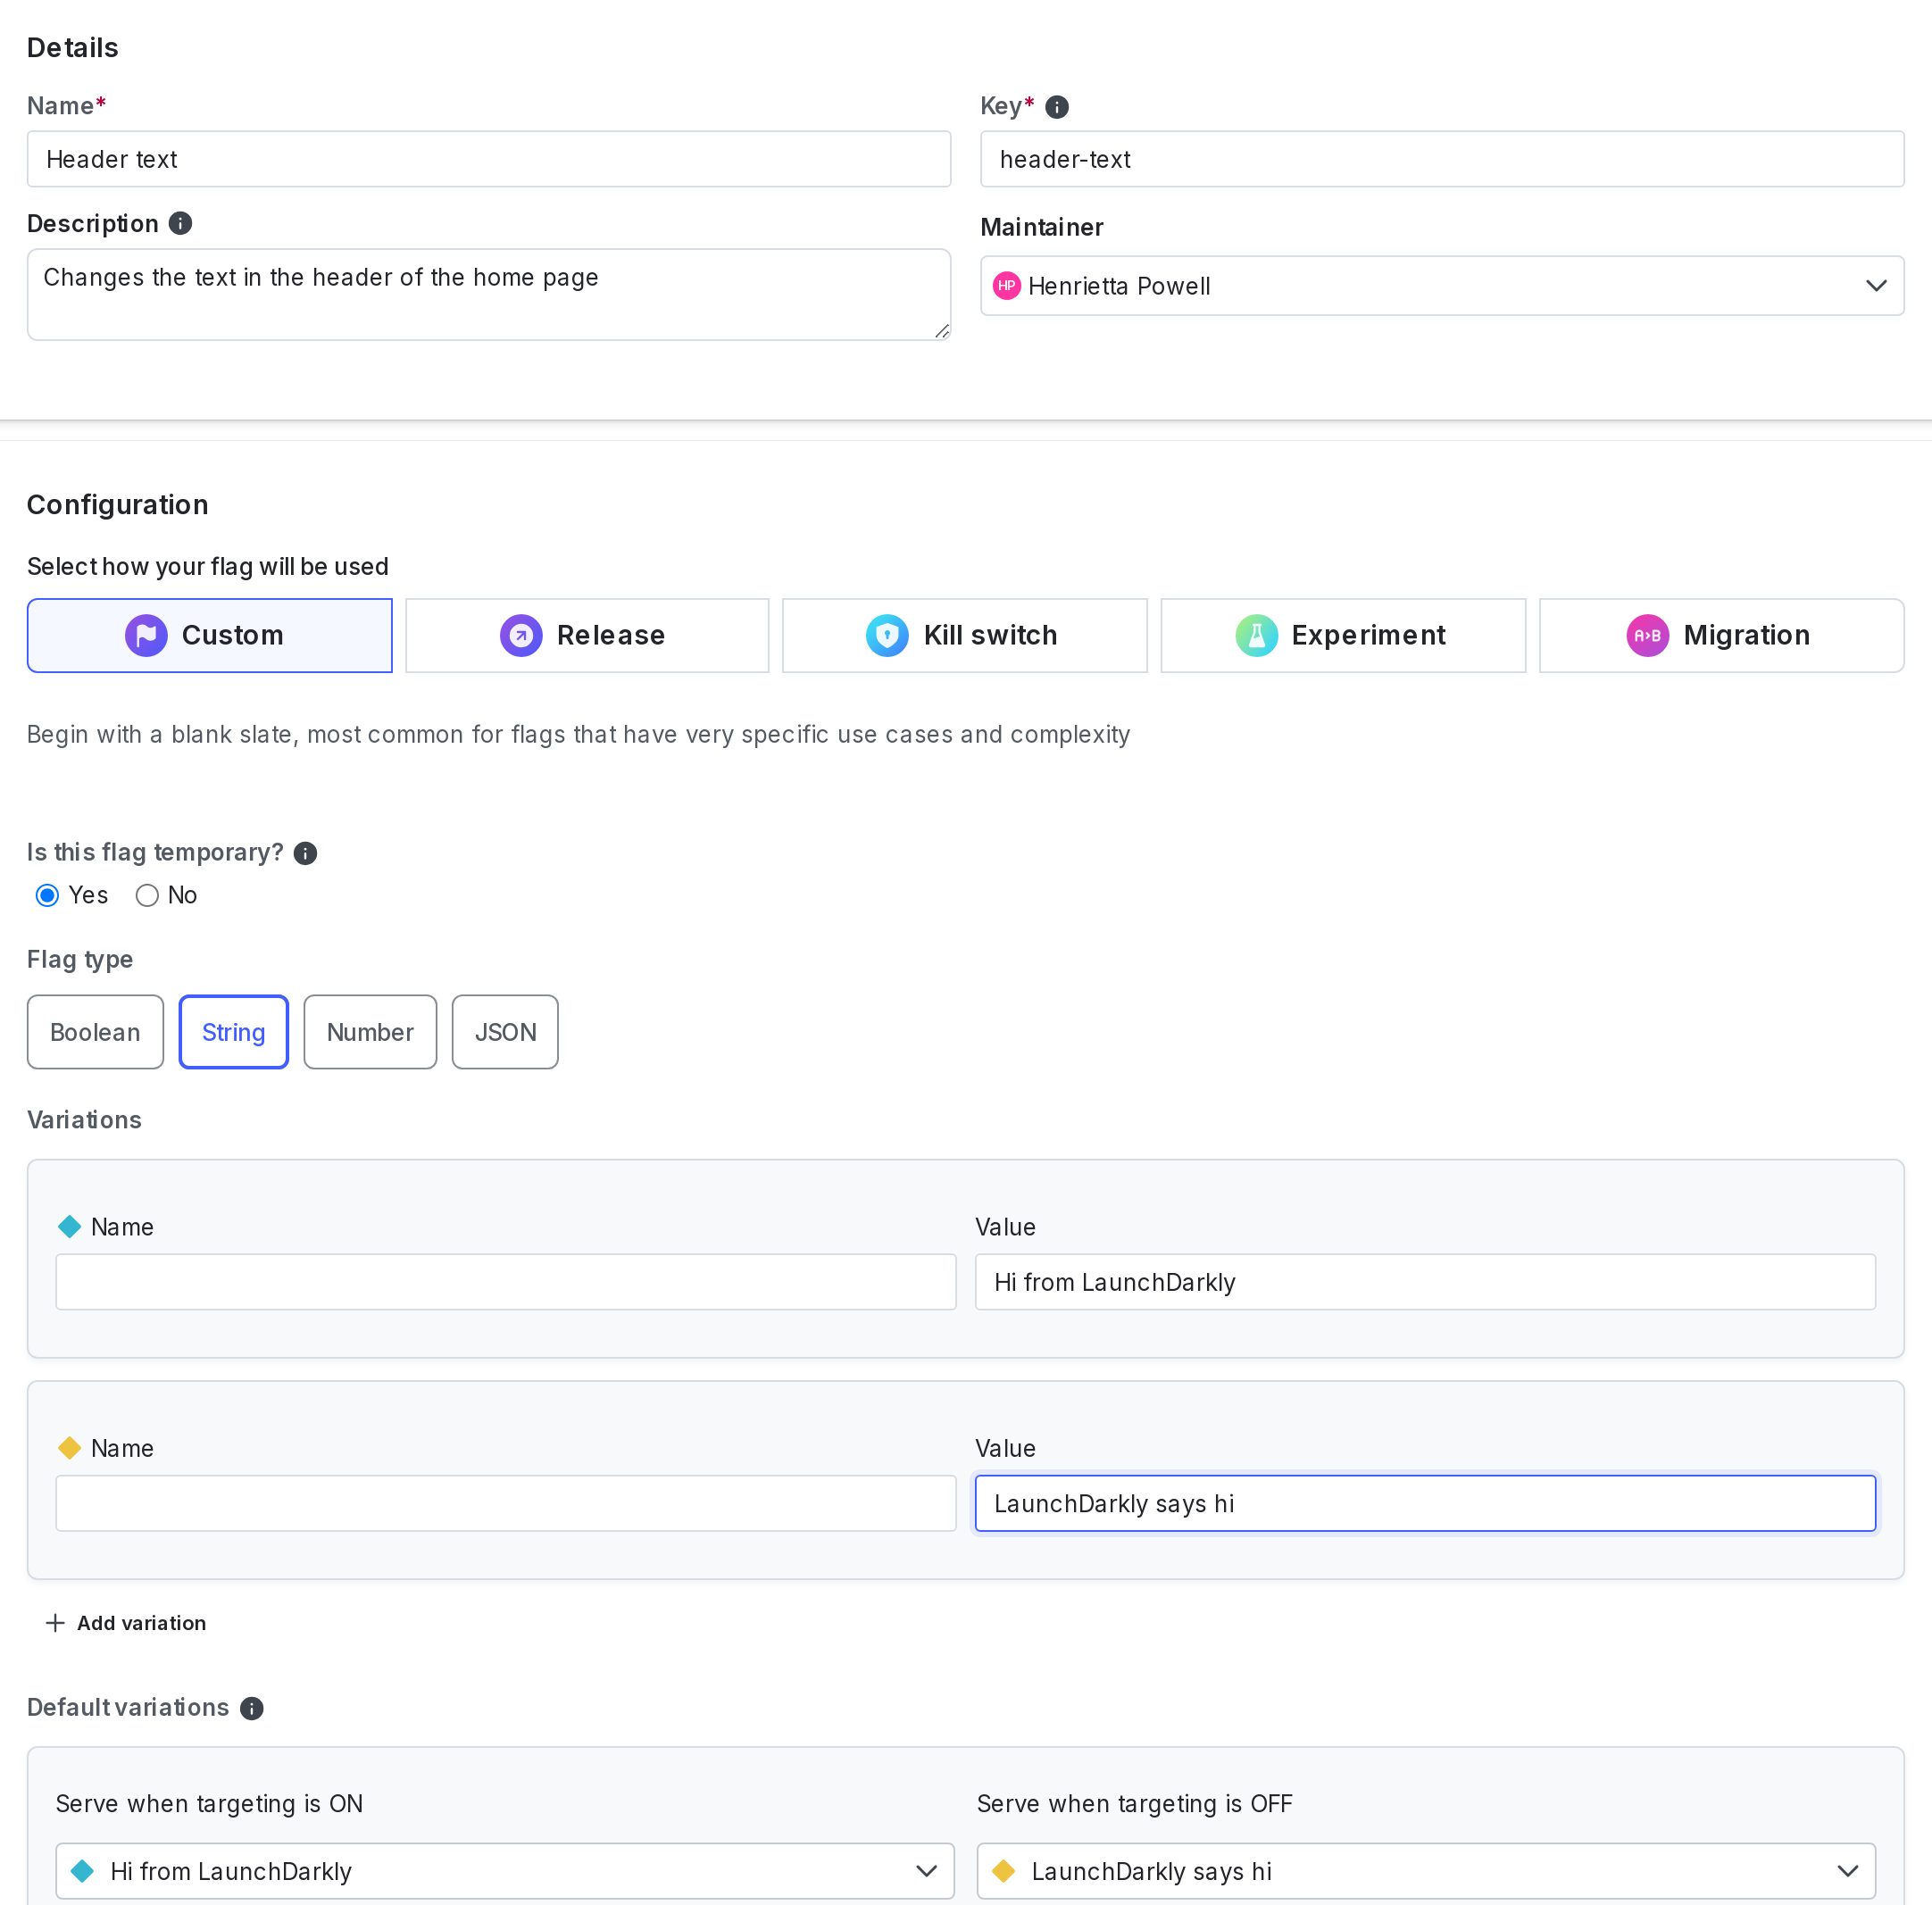Focus the flag Name input field
The width and height of the screenshot is (1932, 1905).
click(489, 159)
